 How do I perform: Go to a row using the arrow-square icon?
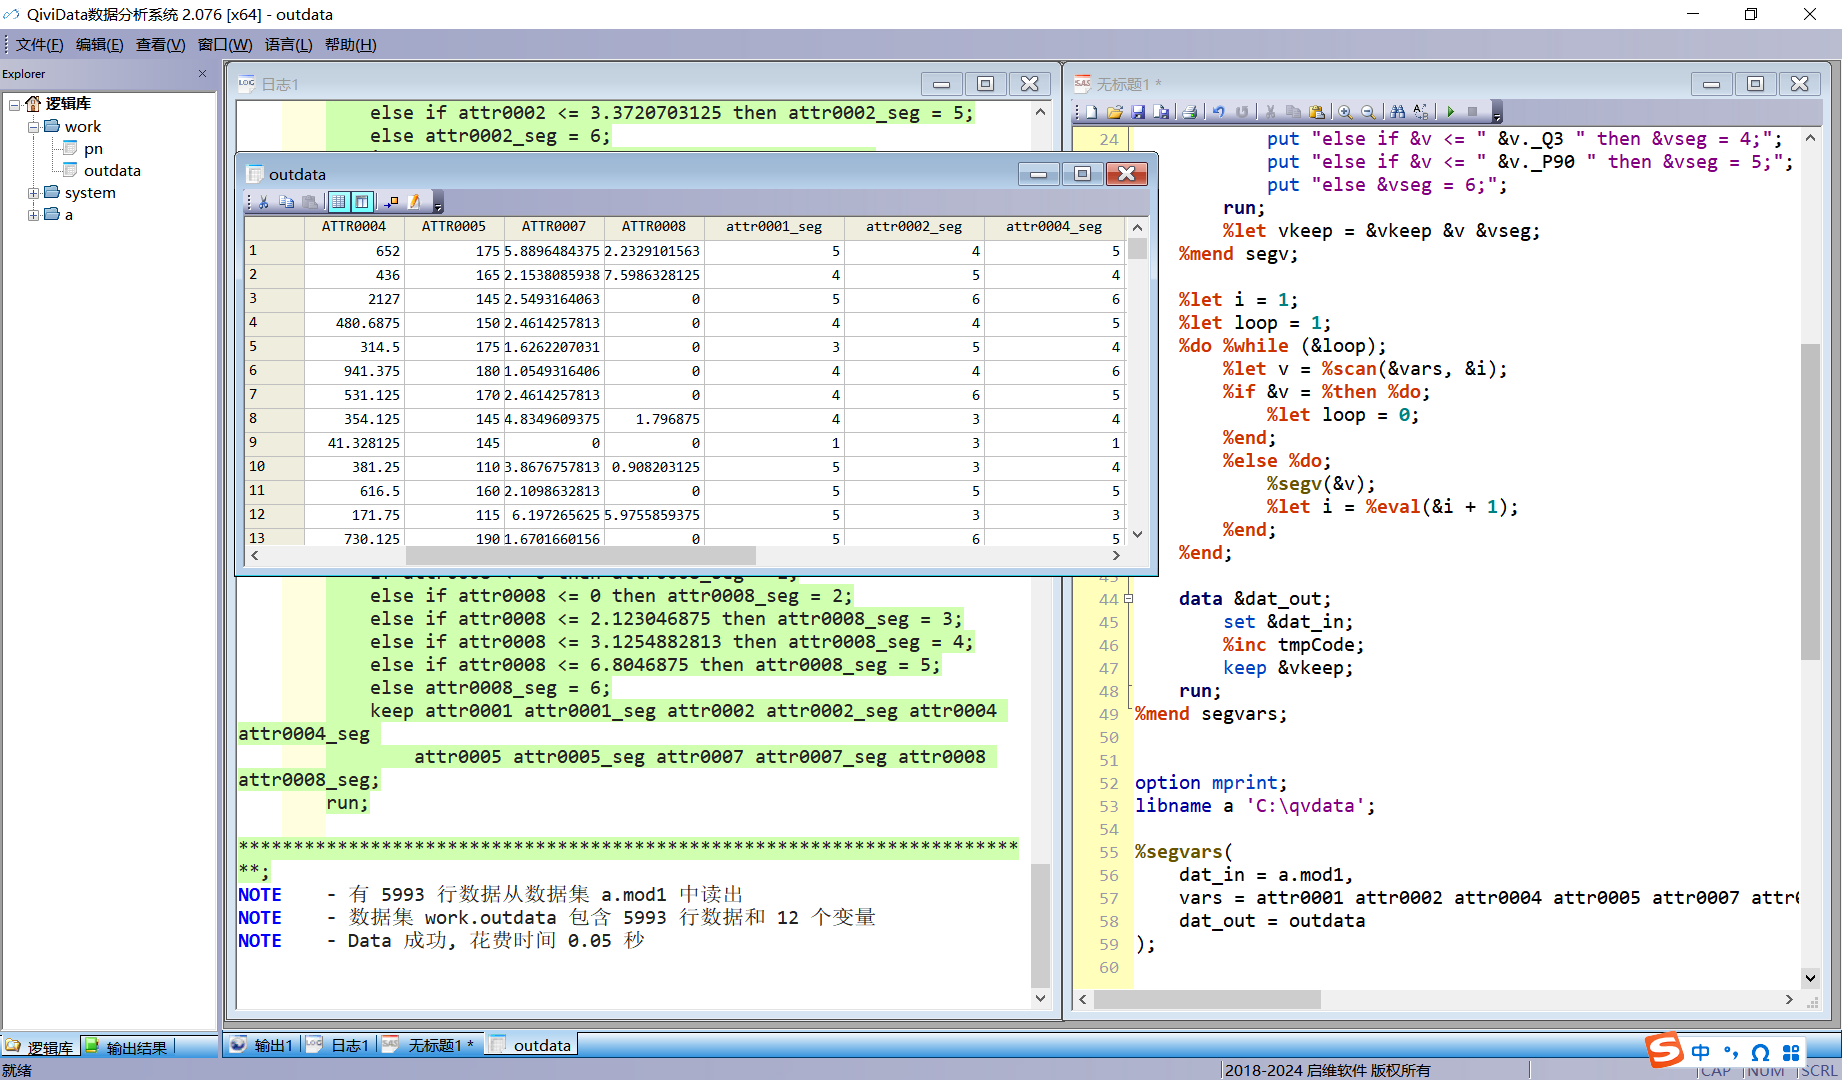click(x=391, y=202)
